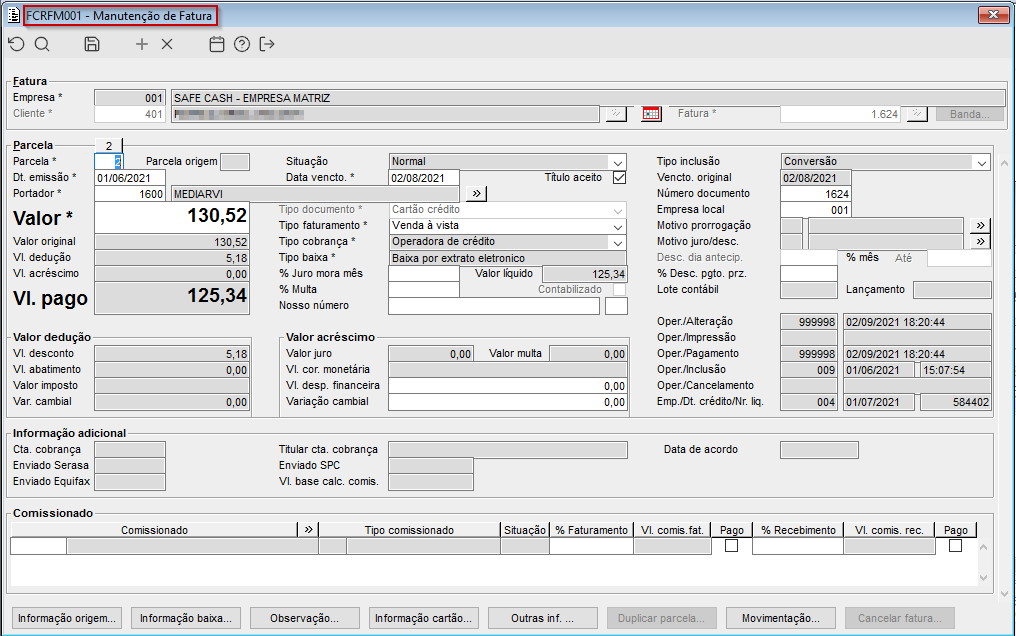Click the SAFE CASH - EMPRESA MATRIZ field

pyautogui.click(x=588, y=98)
